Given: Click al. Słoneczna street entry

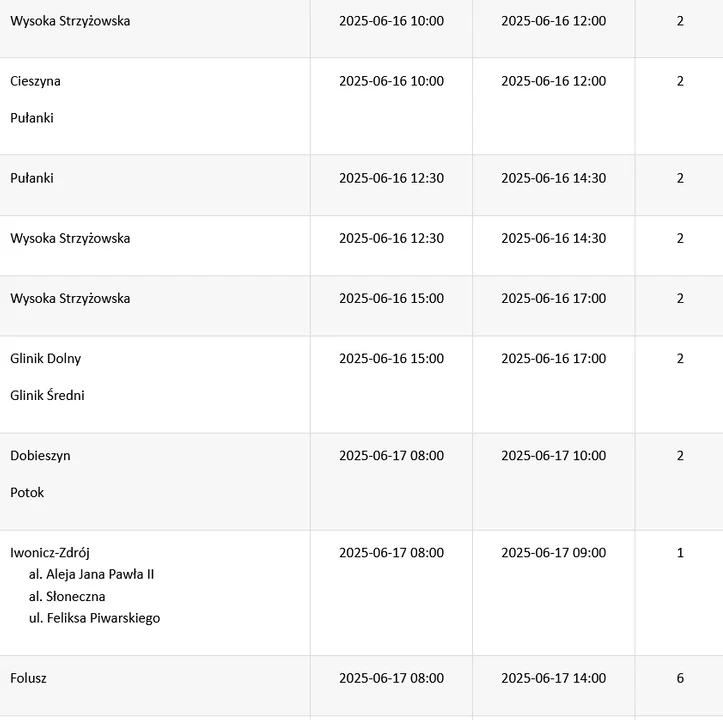Looking at the screenshot, I should tap(67, 596).
